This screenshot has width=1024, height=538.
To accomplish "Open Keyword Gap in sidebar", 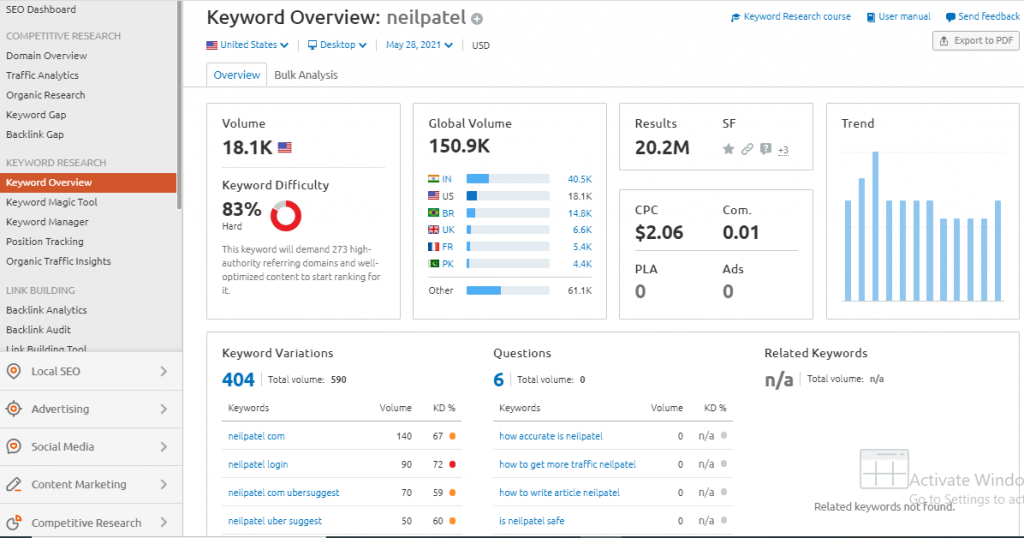I will point(36,115).
